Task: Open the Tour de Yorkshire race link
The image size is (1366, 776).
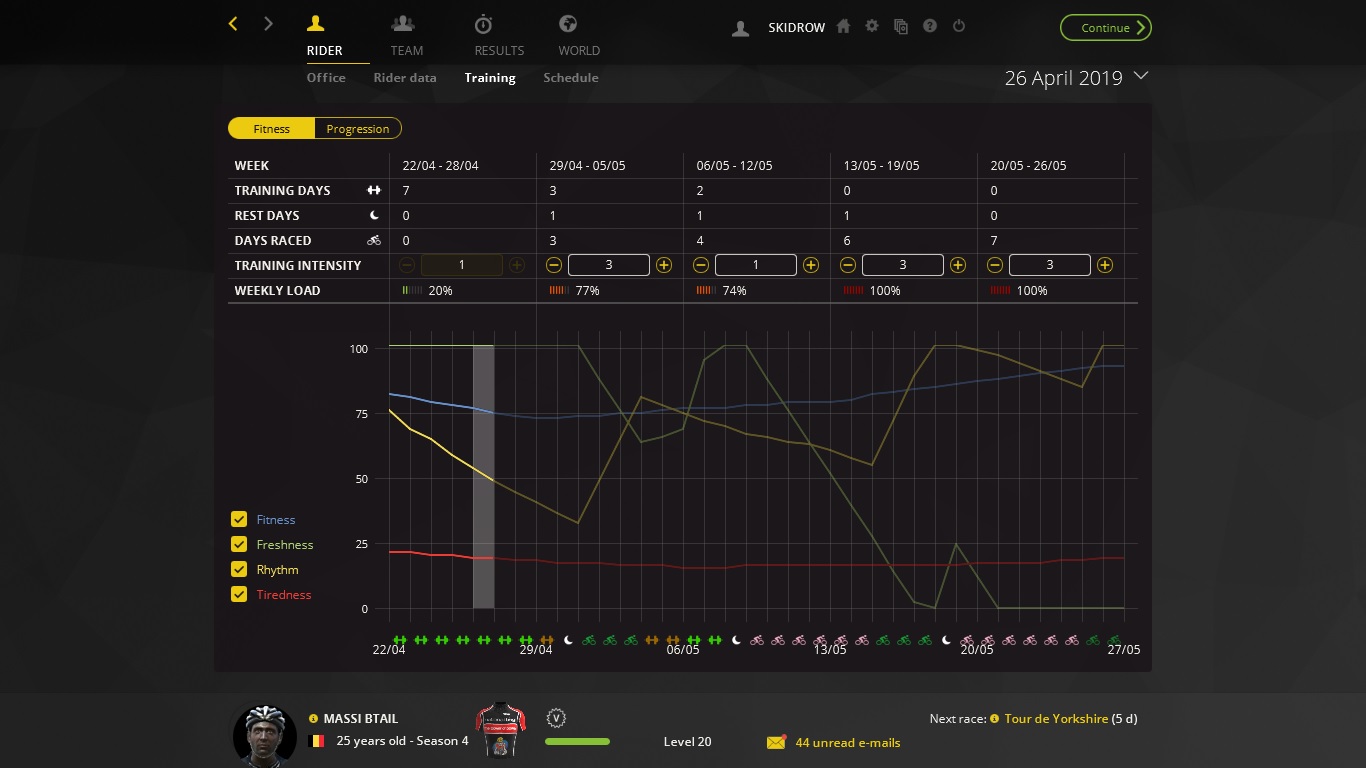Action: pyautogui.click(x=1056, y=718)
